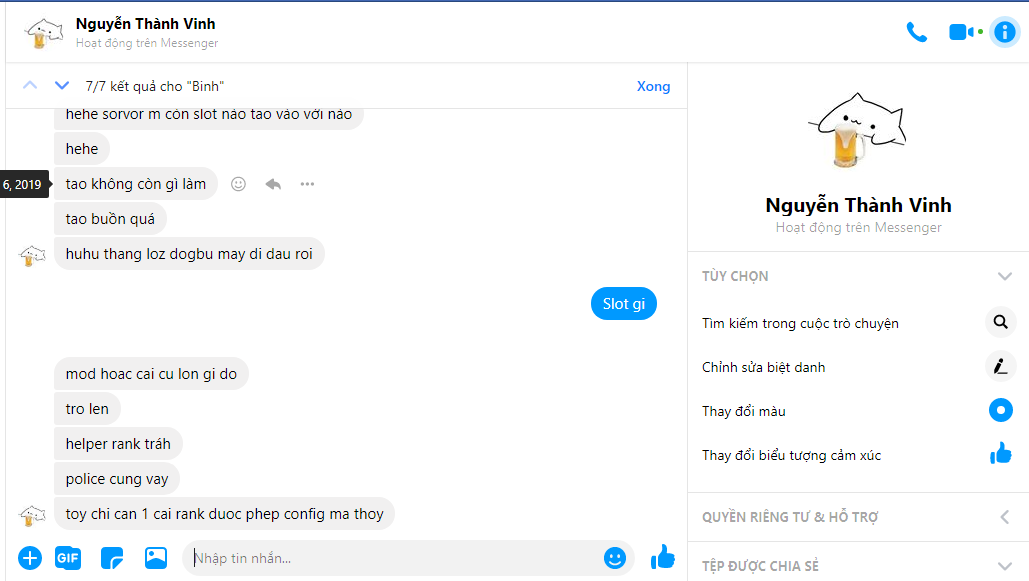
Task: Click sender avatar beside 'huhu thang loz' message
Action: click(x=32, y=255)
